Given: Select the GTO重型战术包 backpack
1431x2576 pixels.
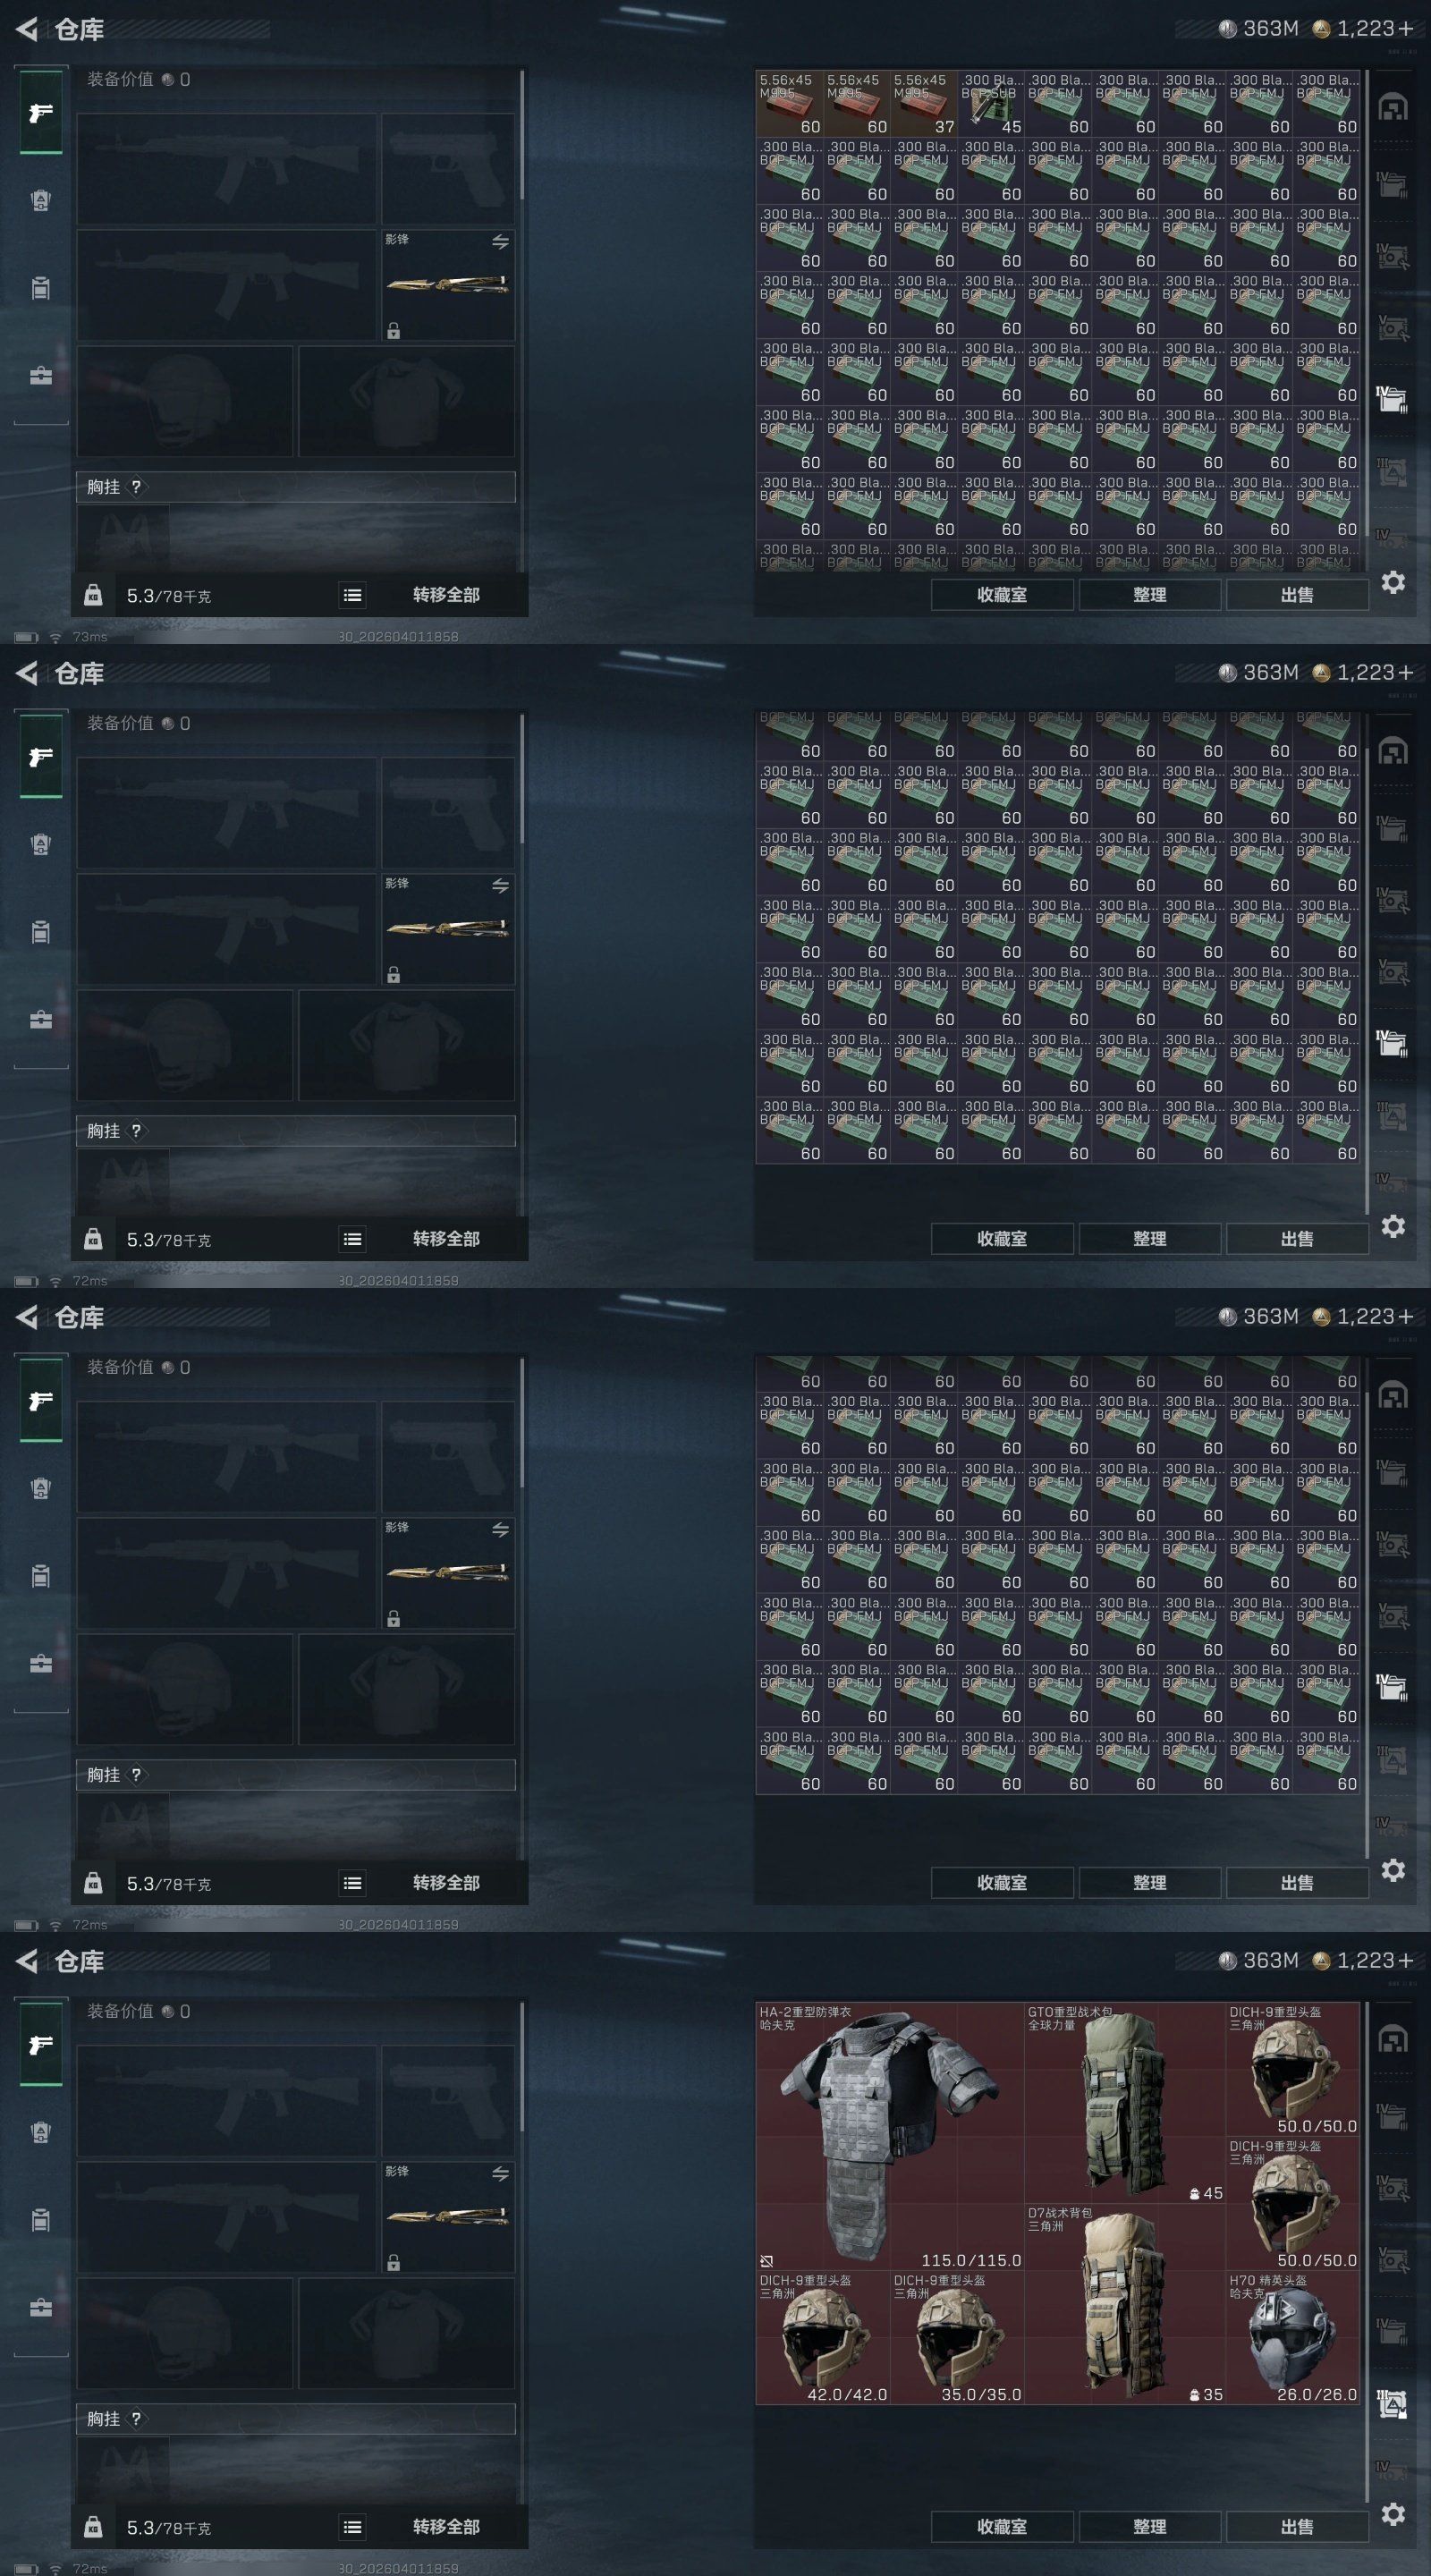Looking at the screenshot, I should (x=1125, y=2104).
